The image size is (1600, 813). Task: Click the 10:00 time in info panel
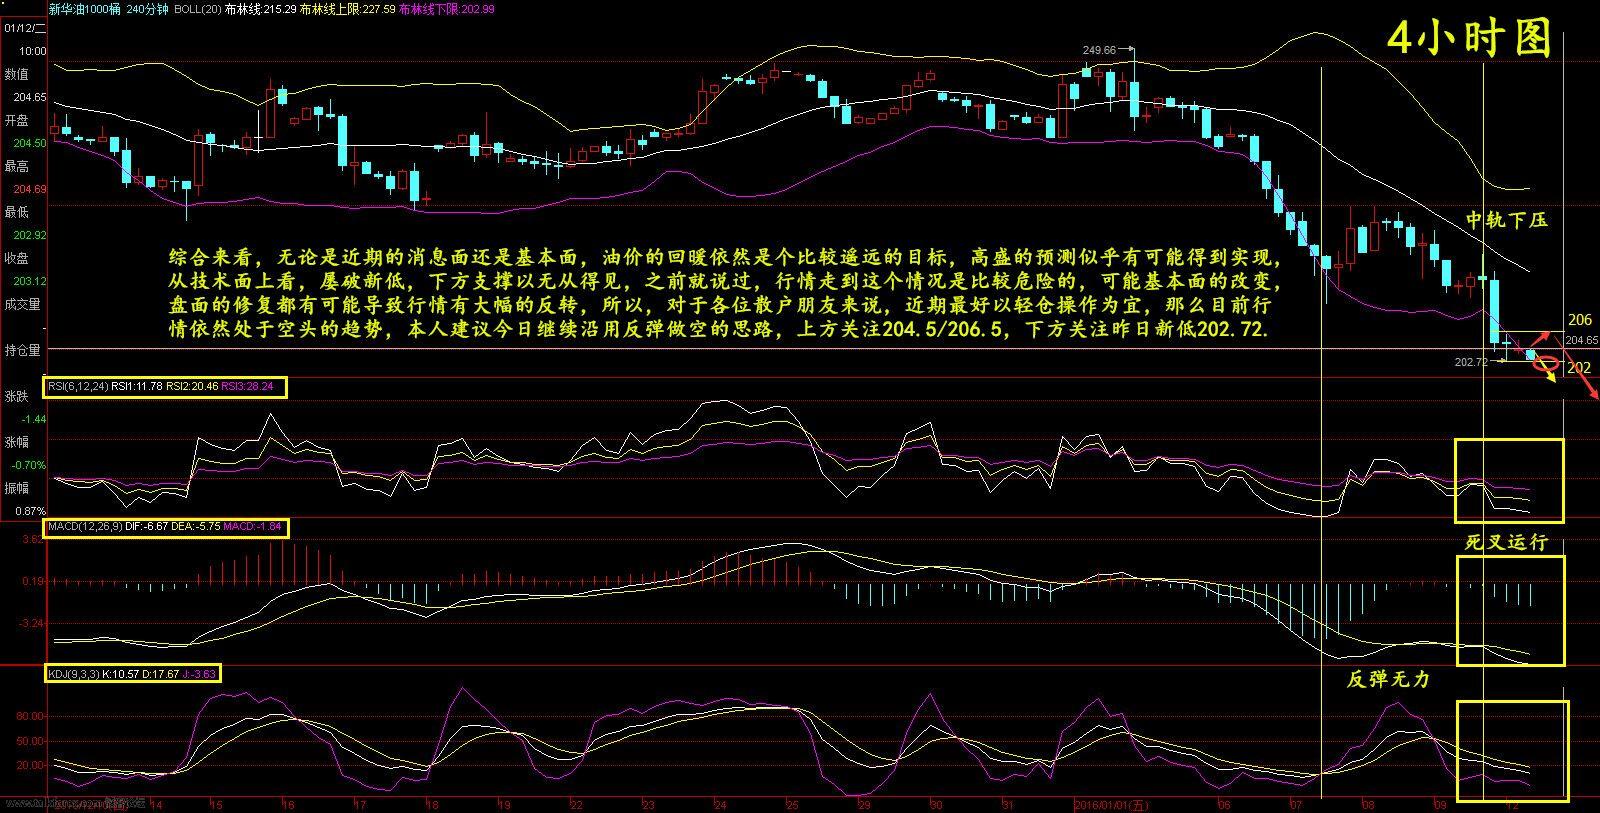[x=32, y=51]
